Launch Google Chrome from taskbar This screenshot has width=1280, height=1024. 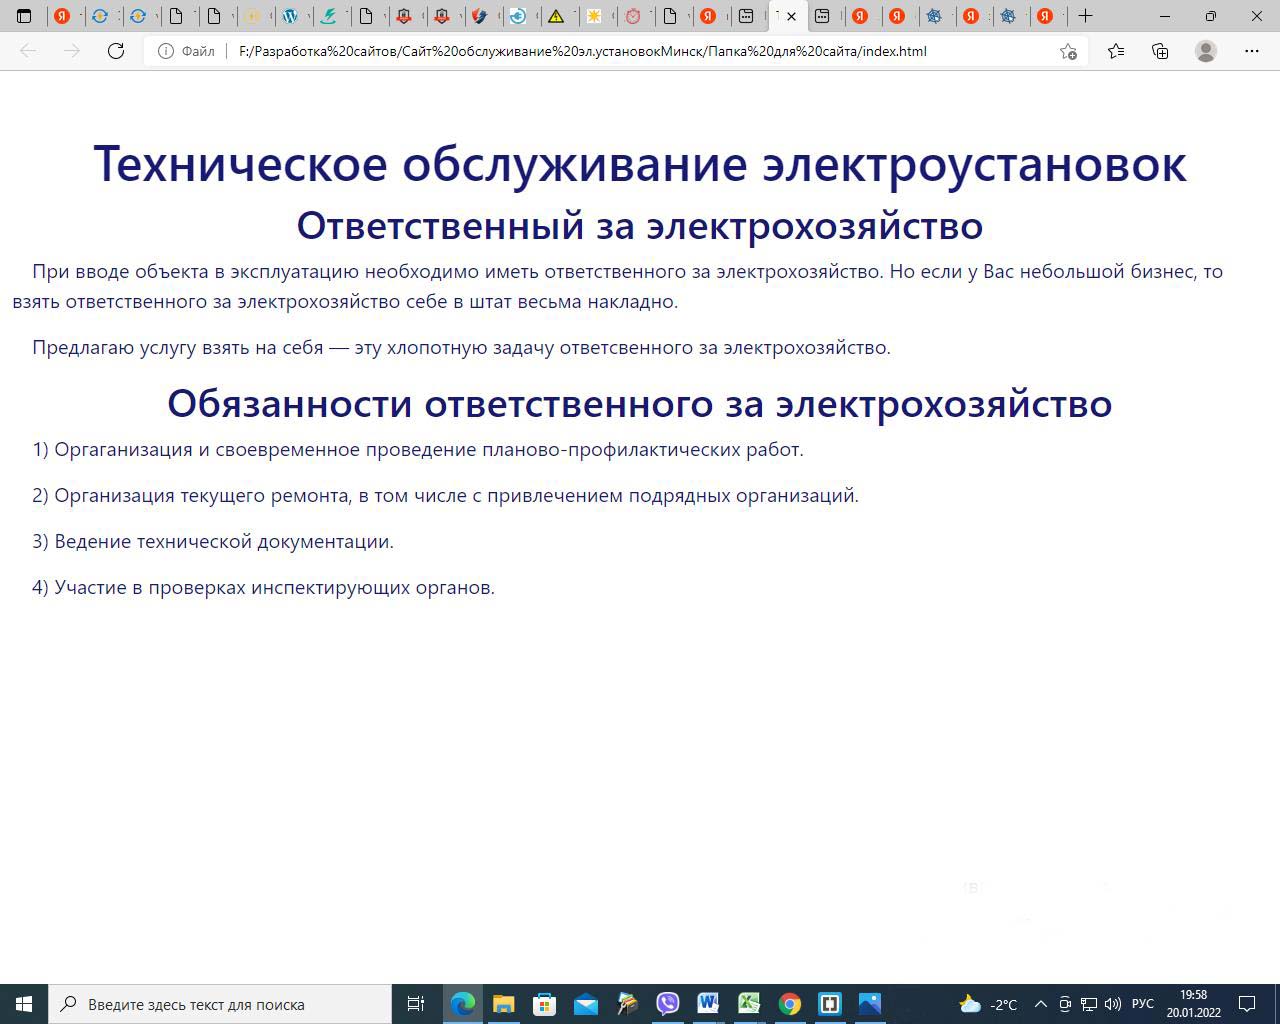tap(789, 1004)
